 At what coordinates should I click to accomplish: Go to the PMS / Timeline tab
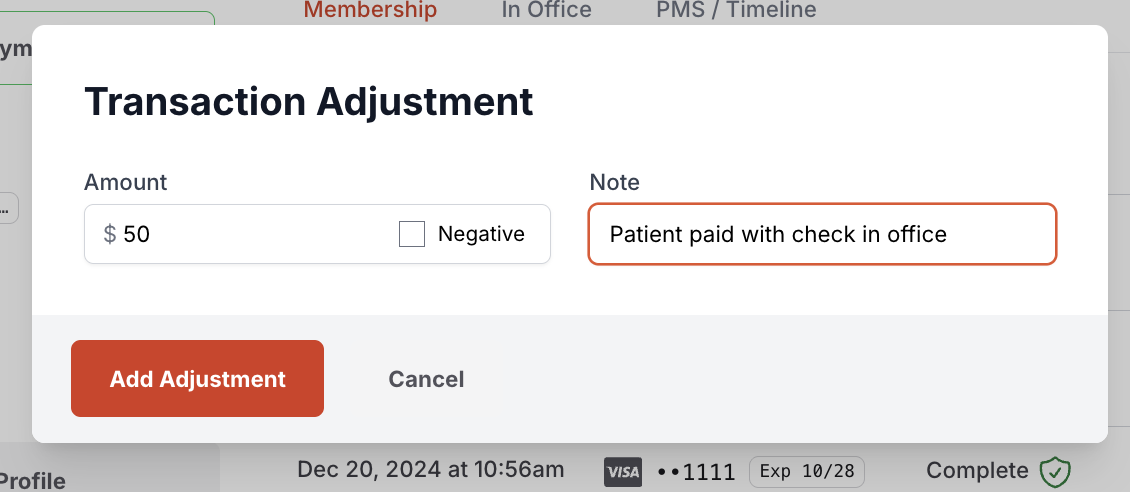point(736,10)
